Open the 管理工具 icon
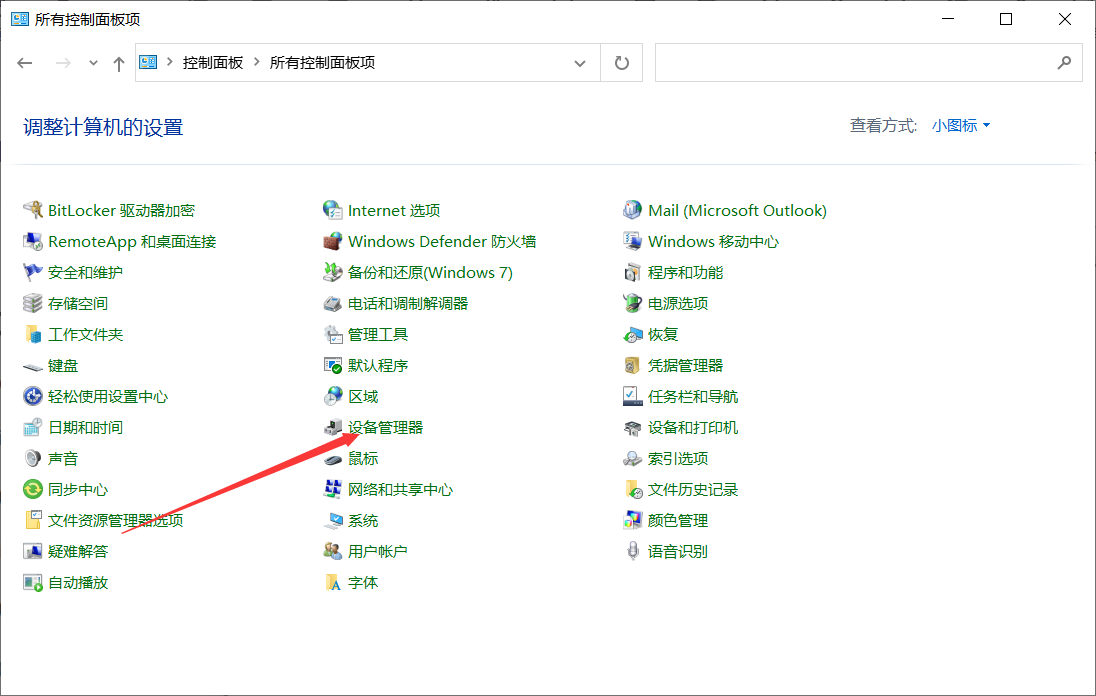 click(x=333, y=335)
